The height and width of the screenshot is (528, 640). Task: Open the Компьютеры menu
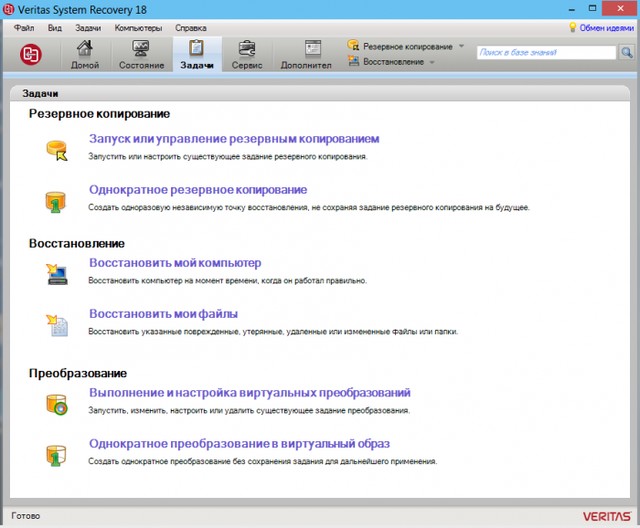(x=138, y=28)
